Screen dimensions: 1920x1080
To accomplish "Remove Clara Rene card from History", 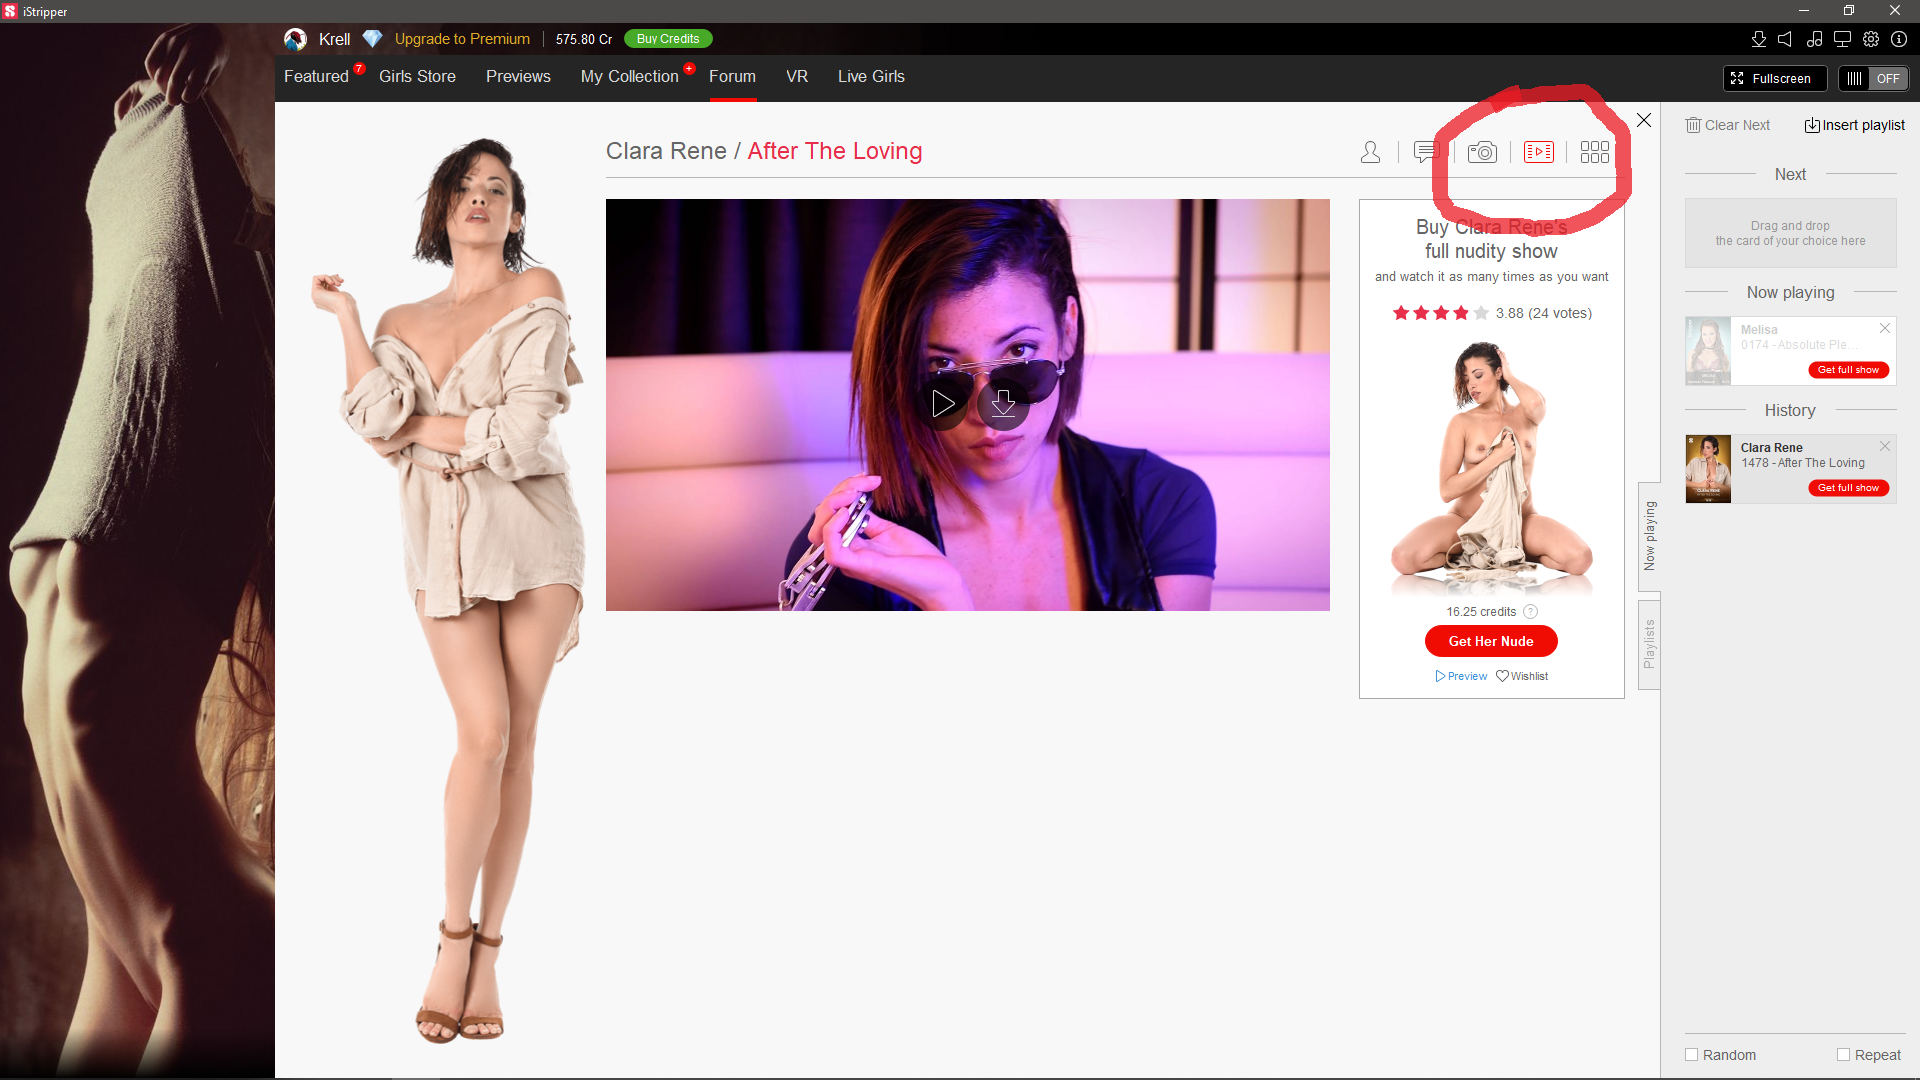I will click(x=1885, y=446).
